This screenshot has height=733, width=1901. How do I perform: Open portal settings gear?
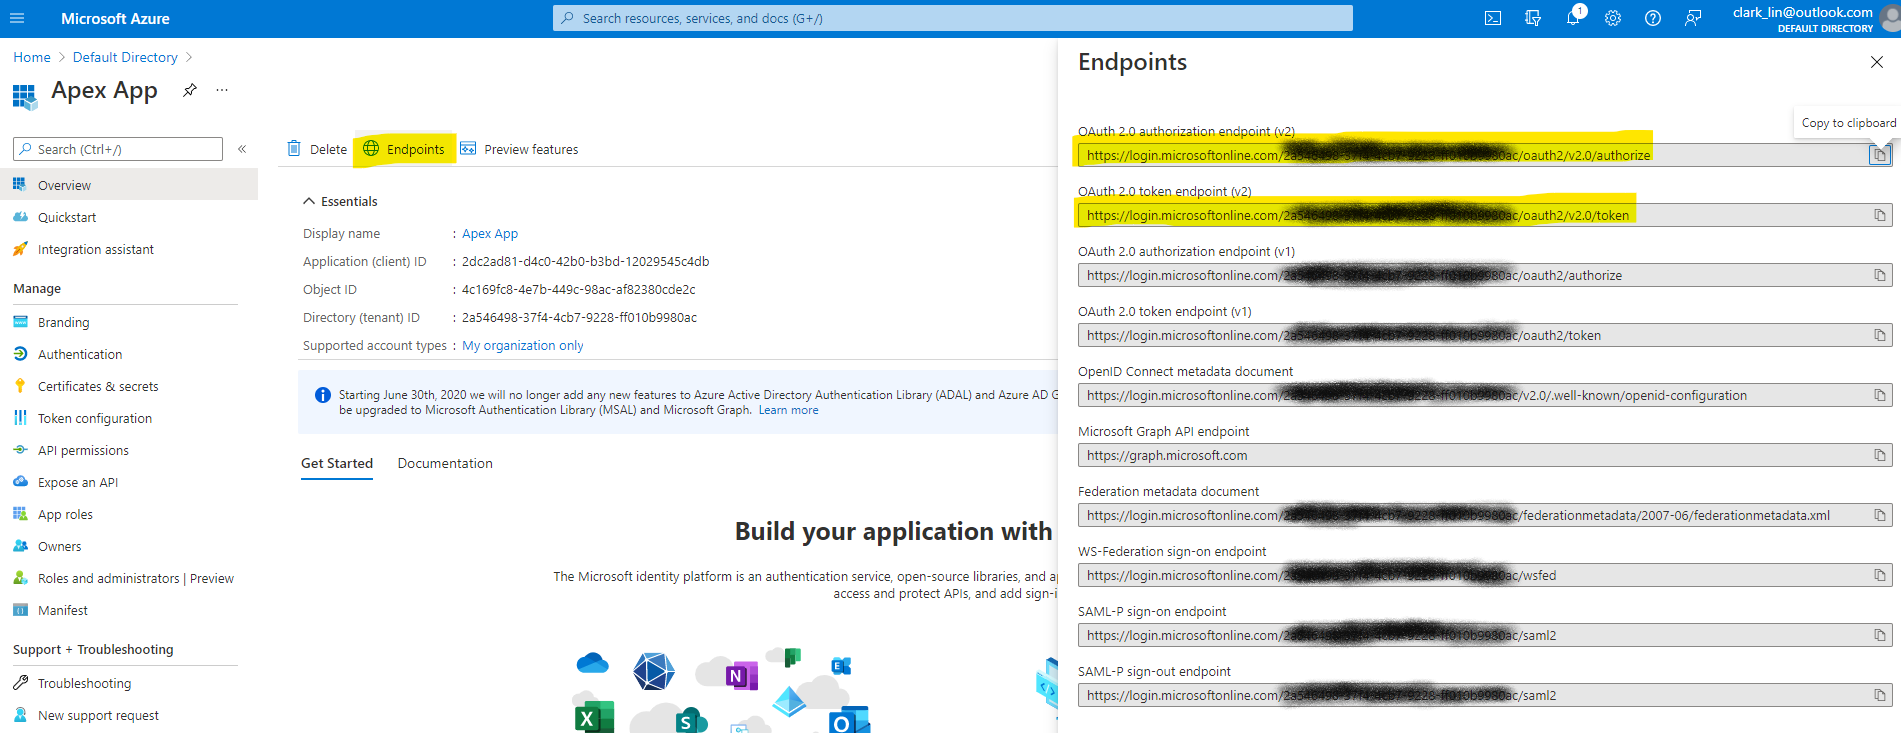pyautogui.click(x=1612, y=18)
